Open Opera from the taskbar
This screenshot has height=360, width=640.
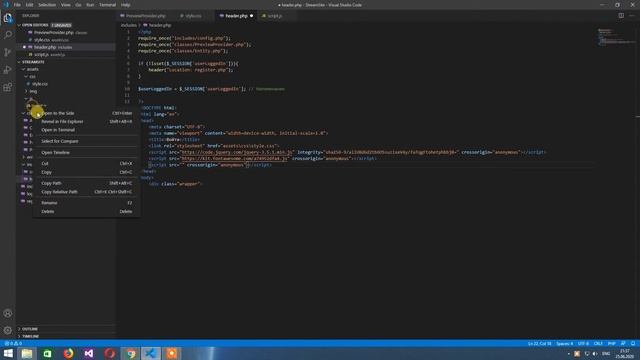(x=109, y=353)
